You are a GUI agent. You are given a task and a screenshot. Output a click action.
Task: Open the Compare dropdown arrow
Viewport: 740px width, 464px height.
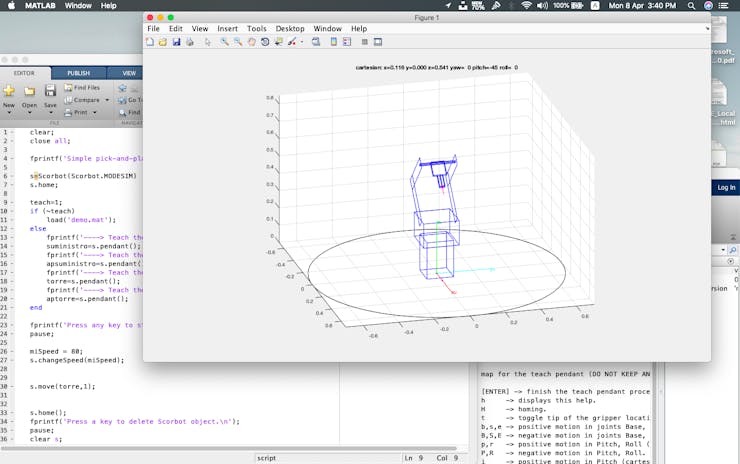[107, 100]
